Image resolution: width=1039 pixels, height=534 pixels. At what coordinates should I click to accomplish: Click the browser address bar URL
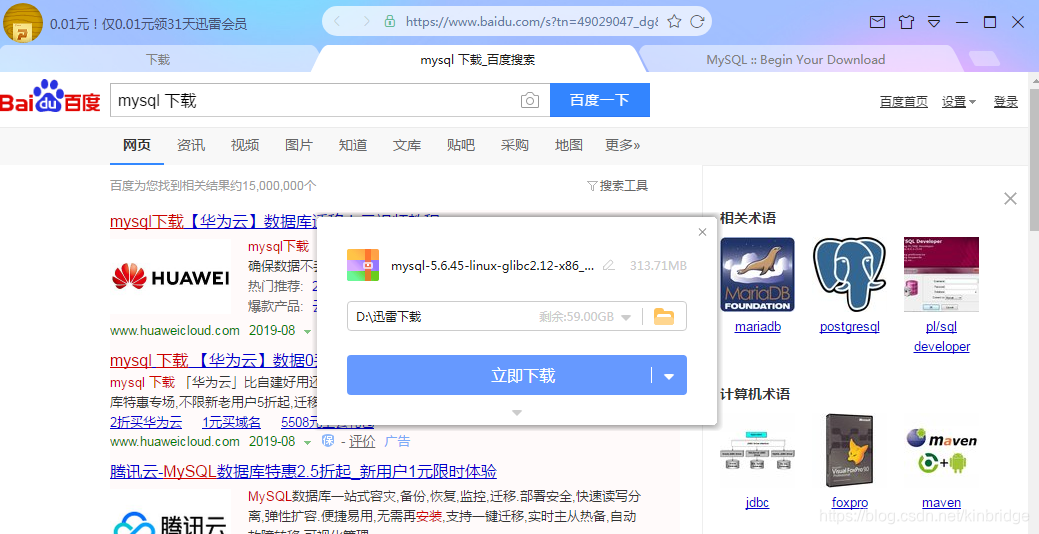pos(531,22)
